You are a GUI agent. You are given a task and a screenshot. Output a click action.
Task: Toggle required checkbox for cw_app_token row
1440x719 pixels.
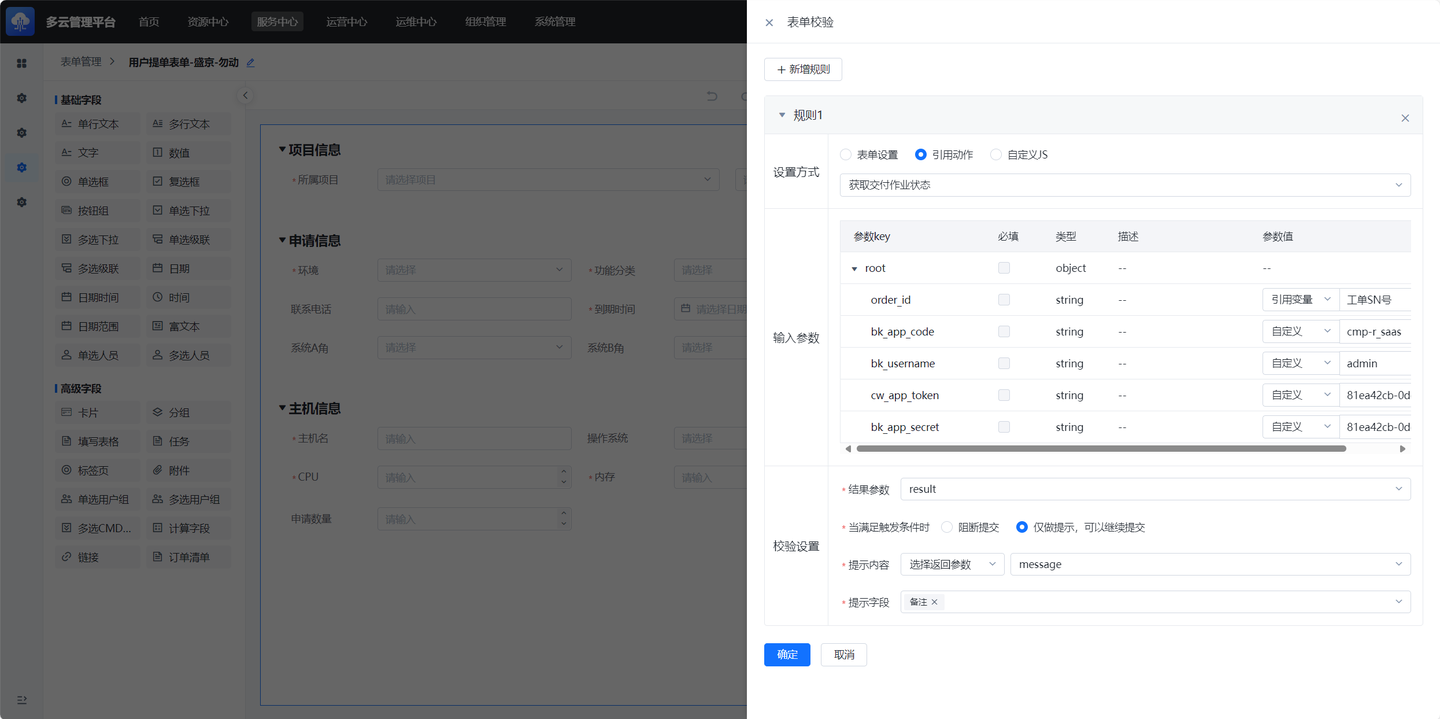(x=1004, y=396)
